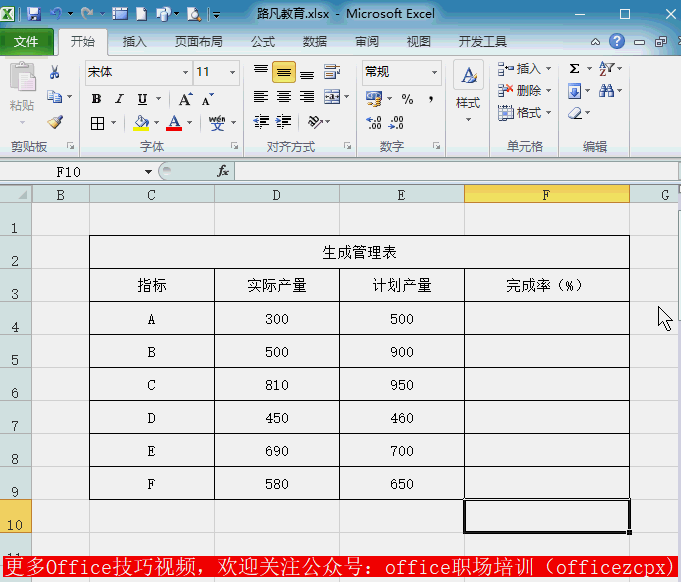Screen dimensions: 681x582
Task: Open the 页面布局 tab
Action: pyautogui.click(x=199, y=42)
